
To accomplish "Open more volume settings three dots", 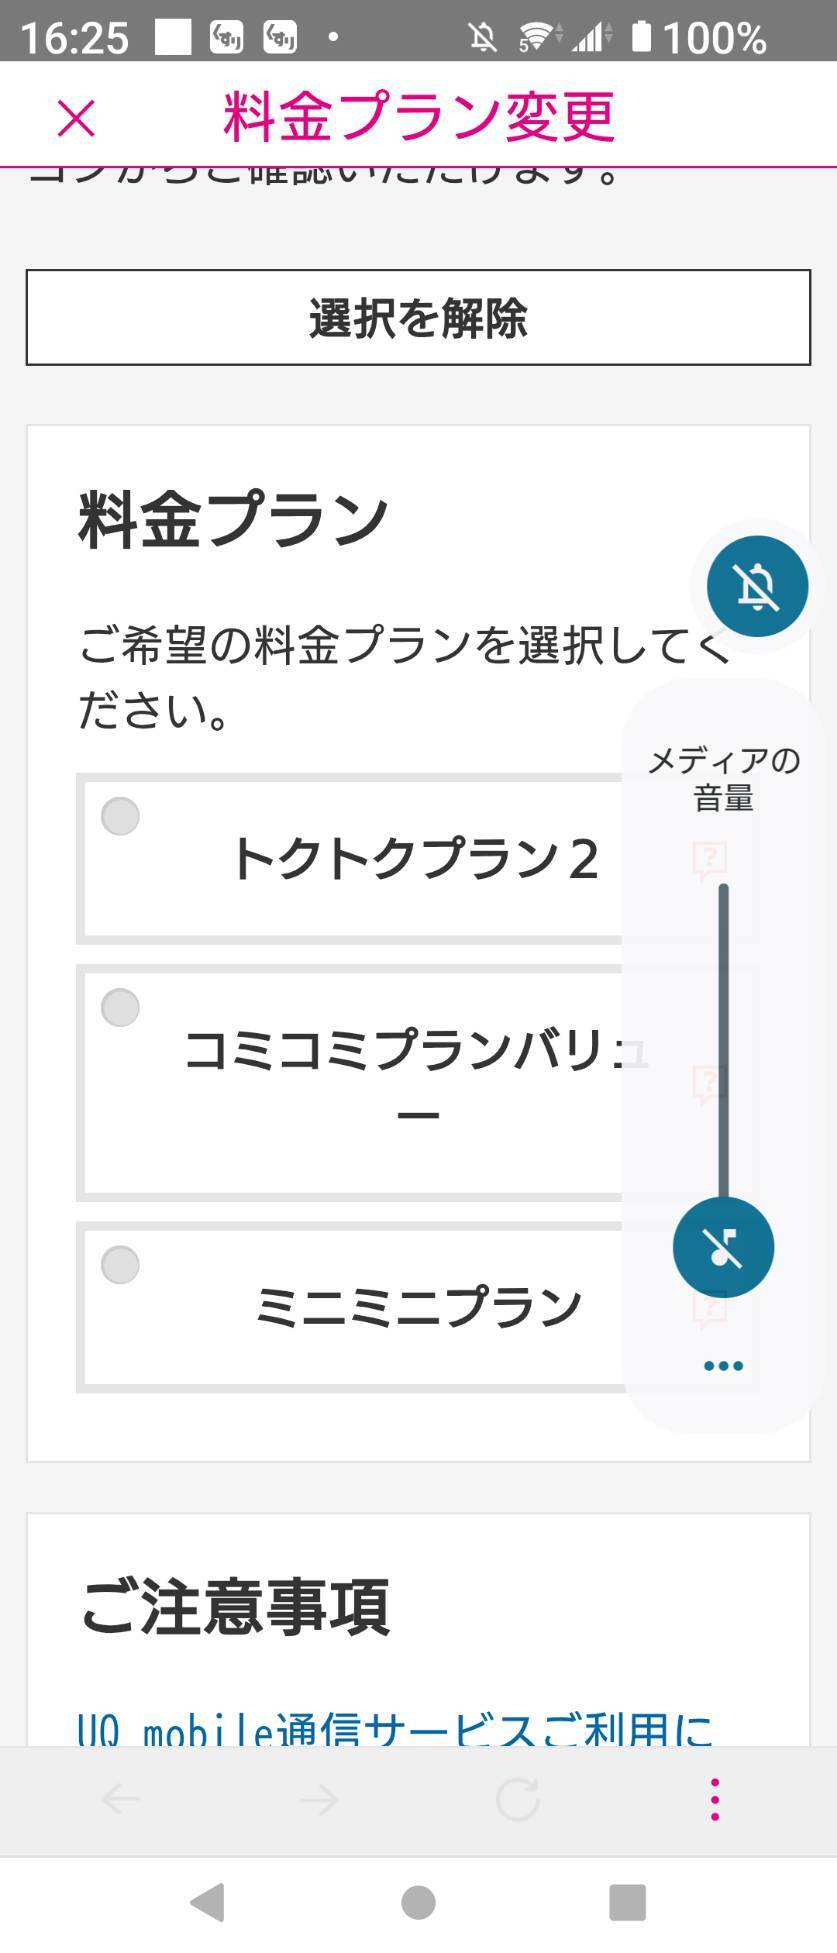I will 723,1365.
